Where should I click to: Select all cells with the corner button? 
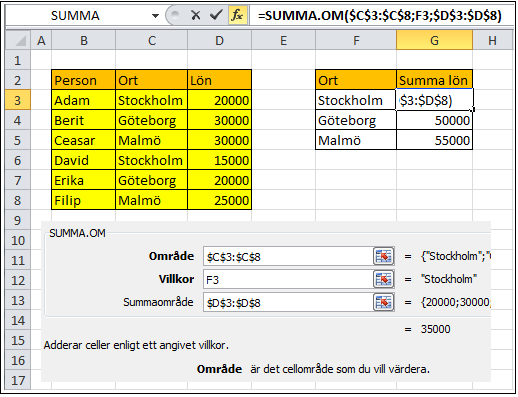[x=18, y=40]
